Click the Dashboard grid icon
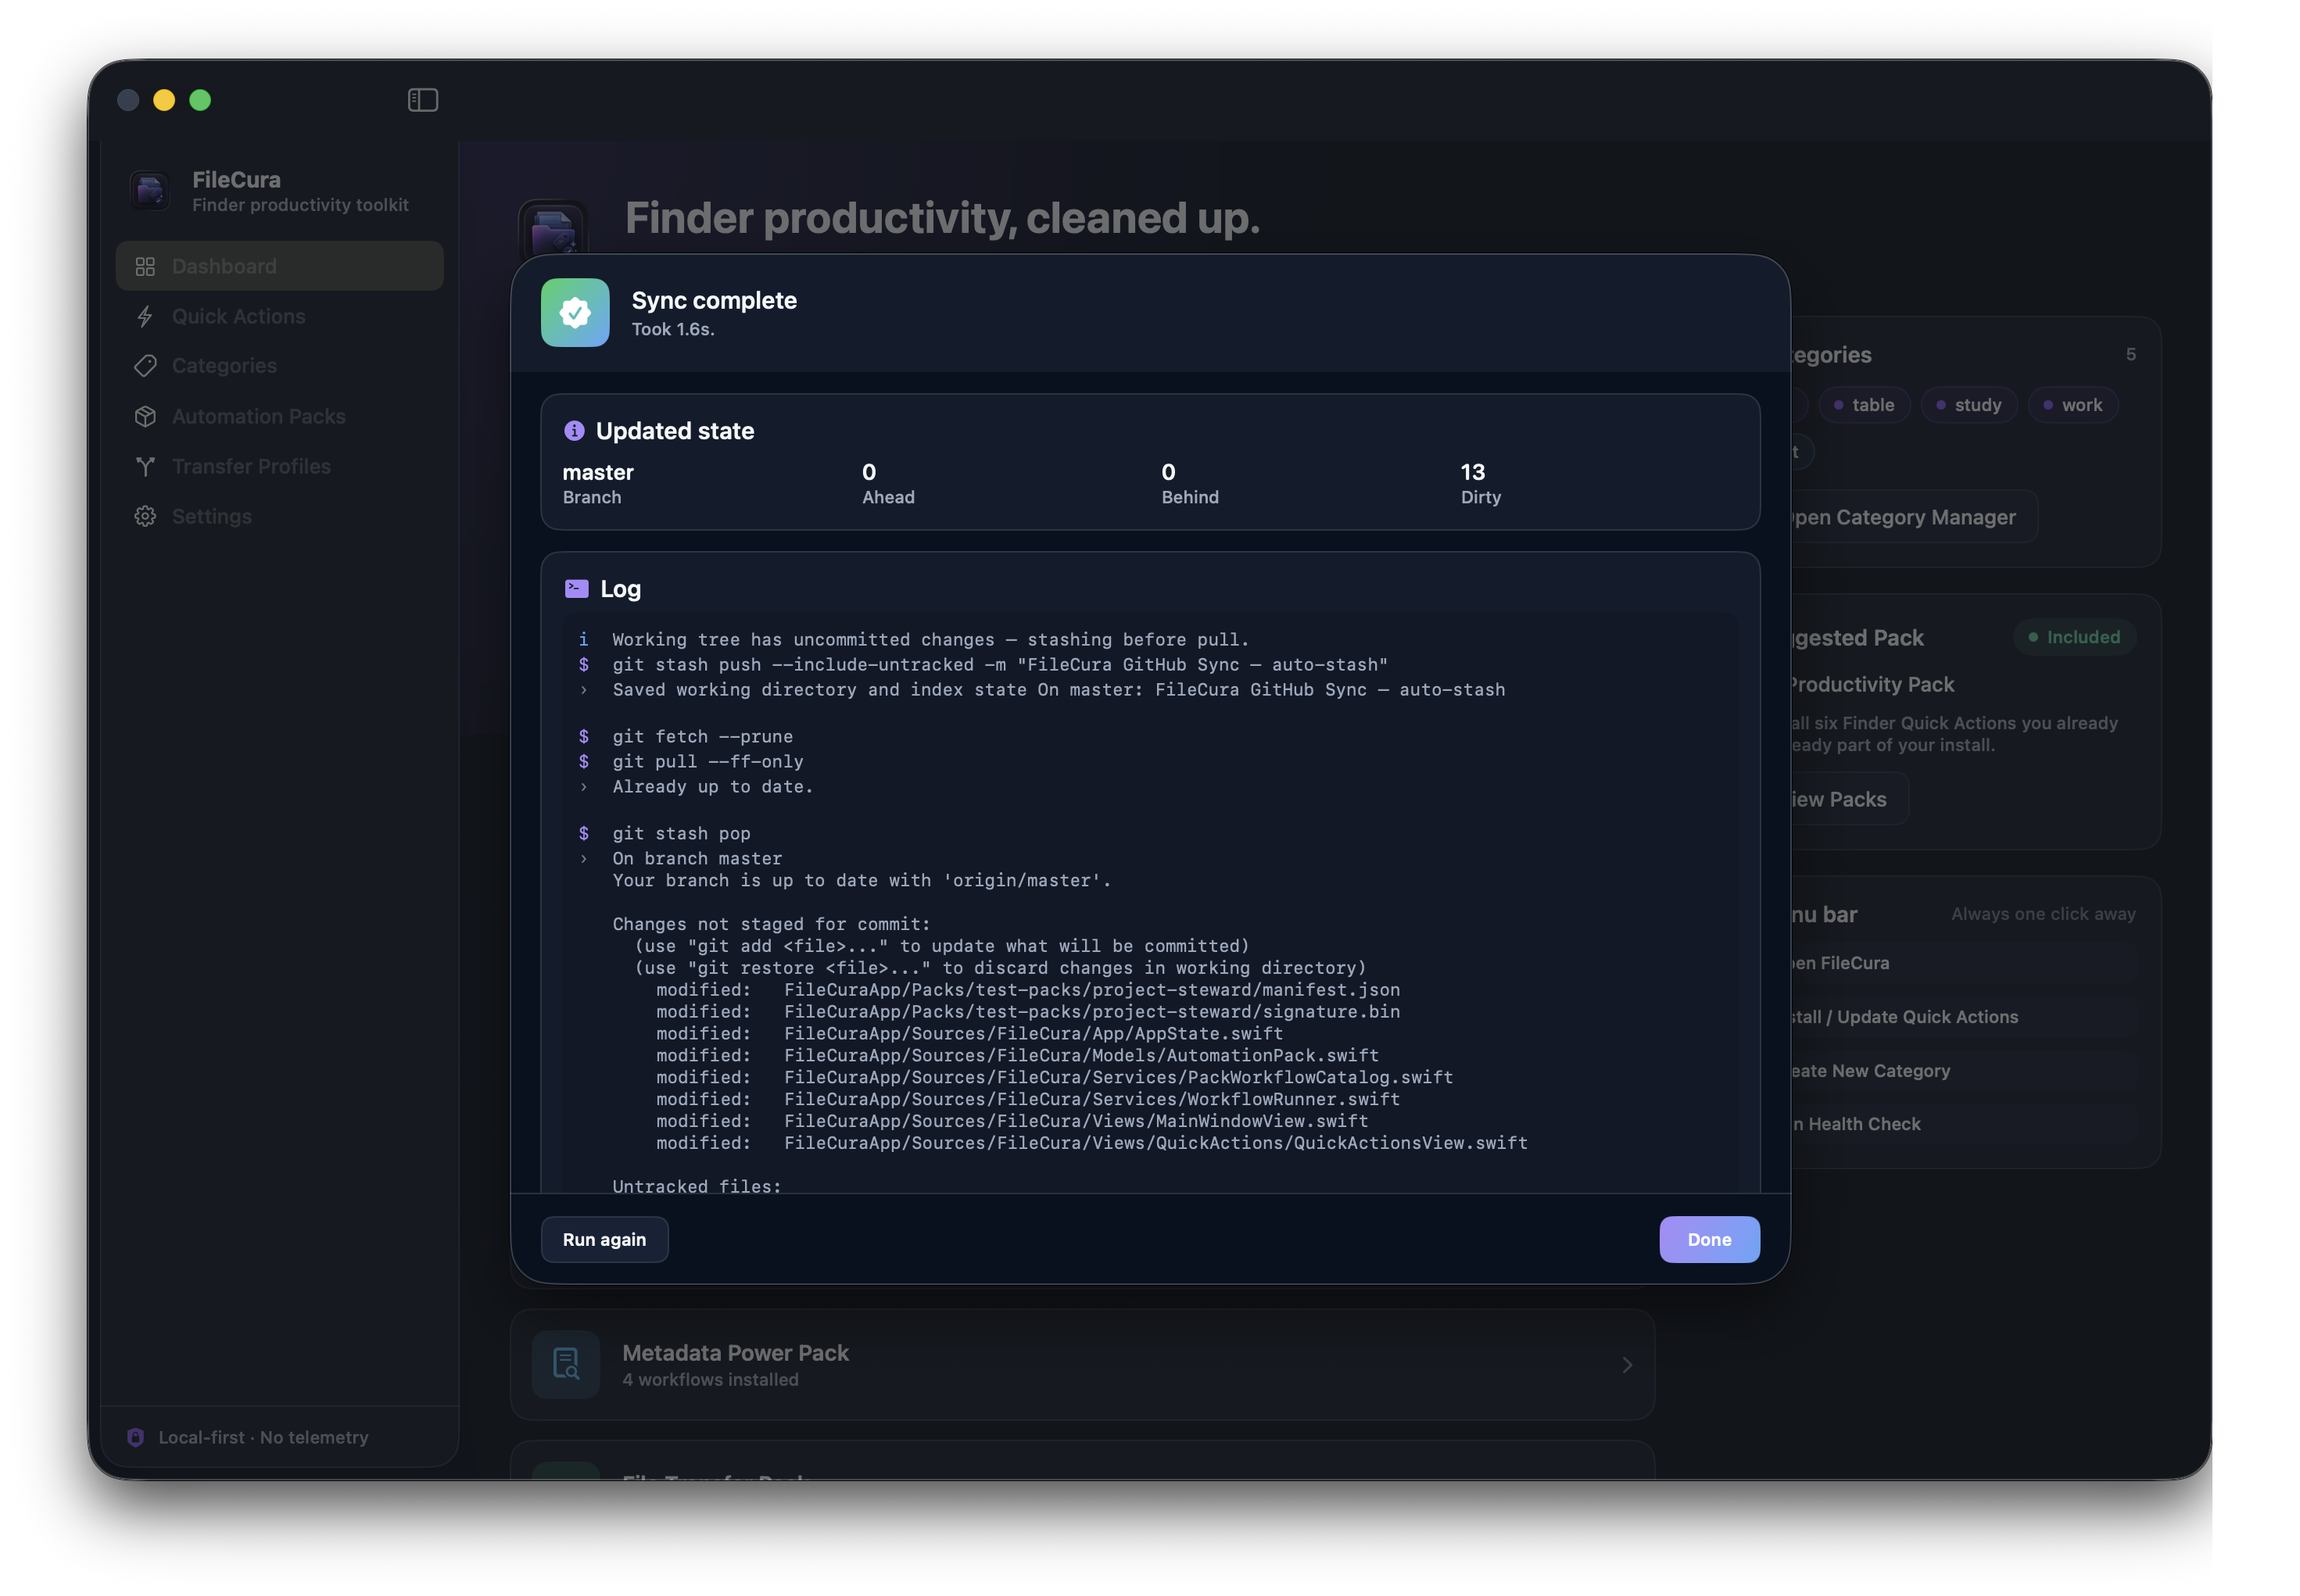Screen dimensions: 2300x1596 (145, 266)
